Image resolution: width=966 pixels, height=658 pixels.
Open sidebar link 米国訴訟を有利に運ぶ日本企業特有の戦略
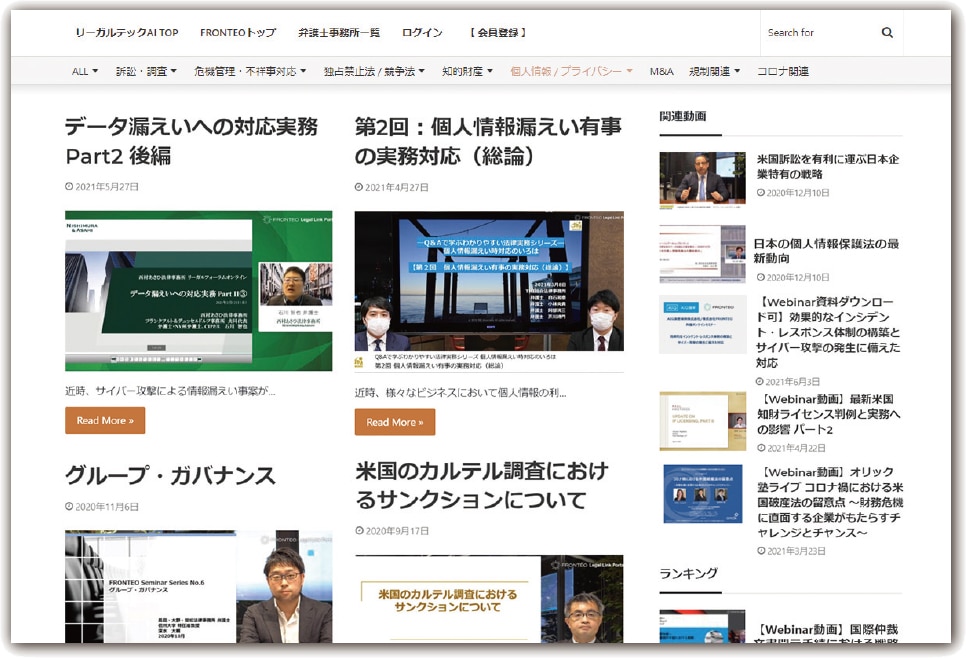pos(827,166)
